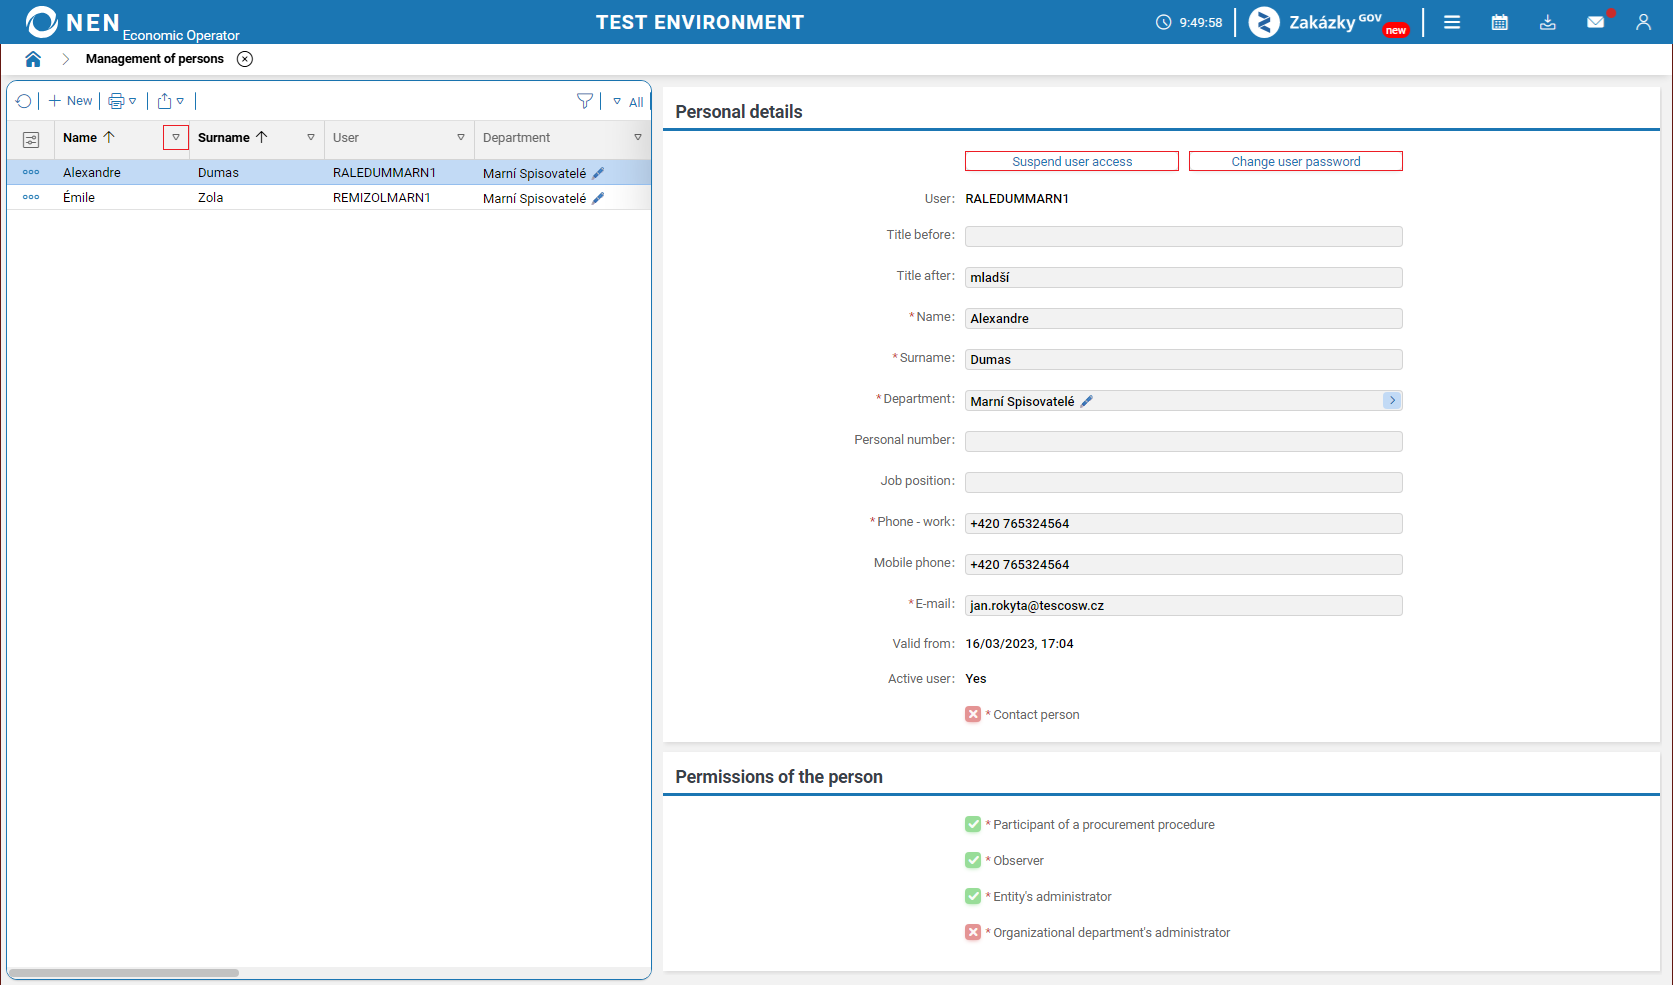Open the Surname column filter dropdown
Screen dimensions: 1673x985
(x=311, y=138)
